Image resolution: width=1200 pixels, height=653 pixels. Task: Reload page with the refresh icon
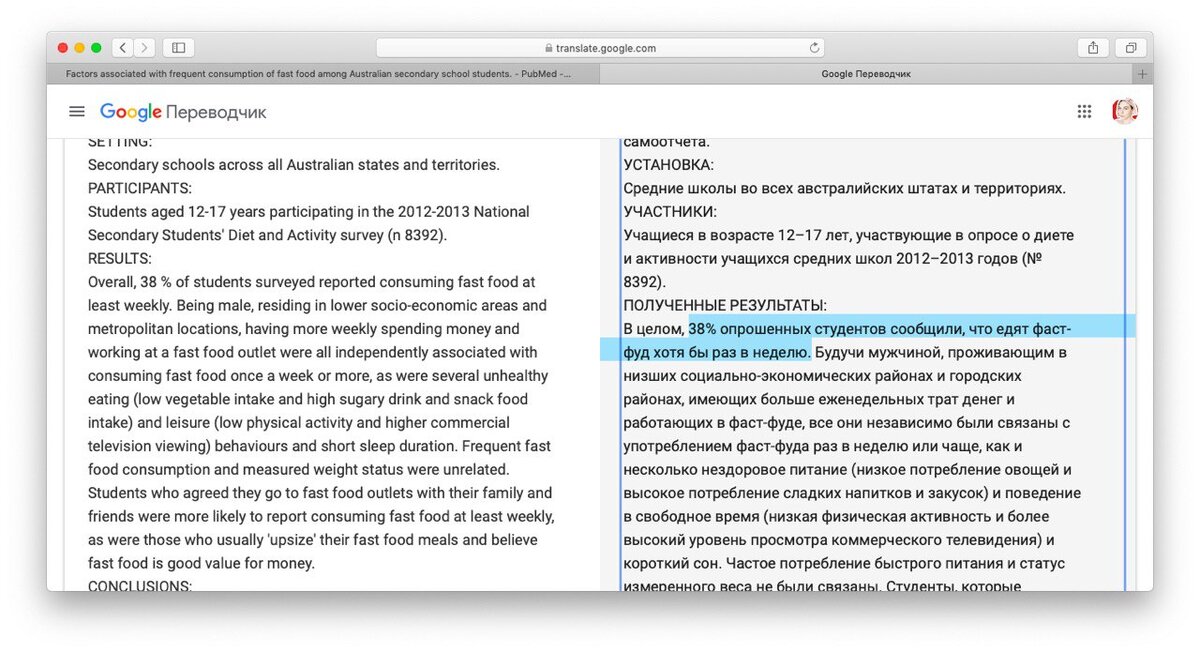coord(814,48)
